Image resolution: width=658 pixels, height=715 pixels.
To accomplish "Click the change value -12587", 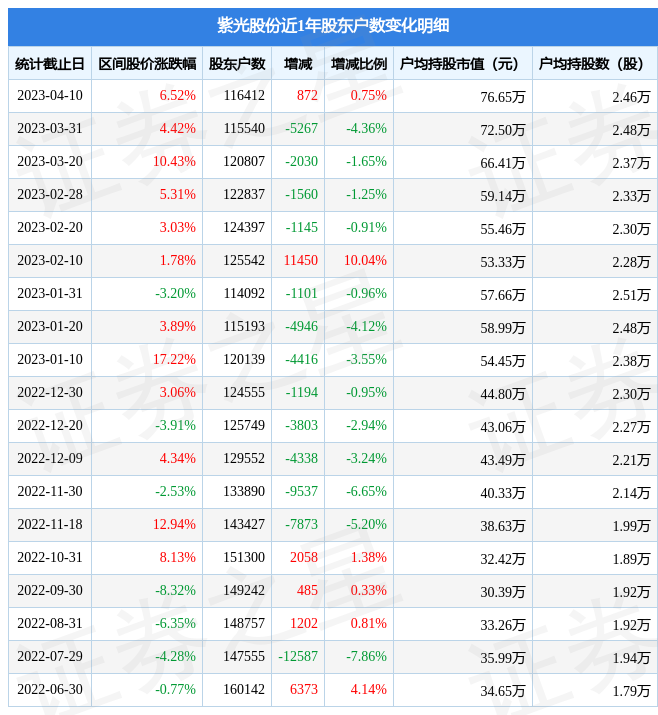I will (298, 657).
